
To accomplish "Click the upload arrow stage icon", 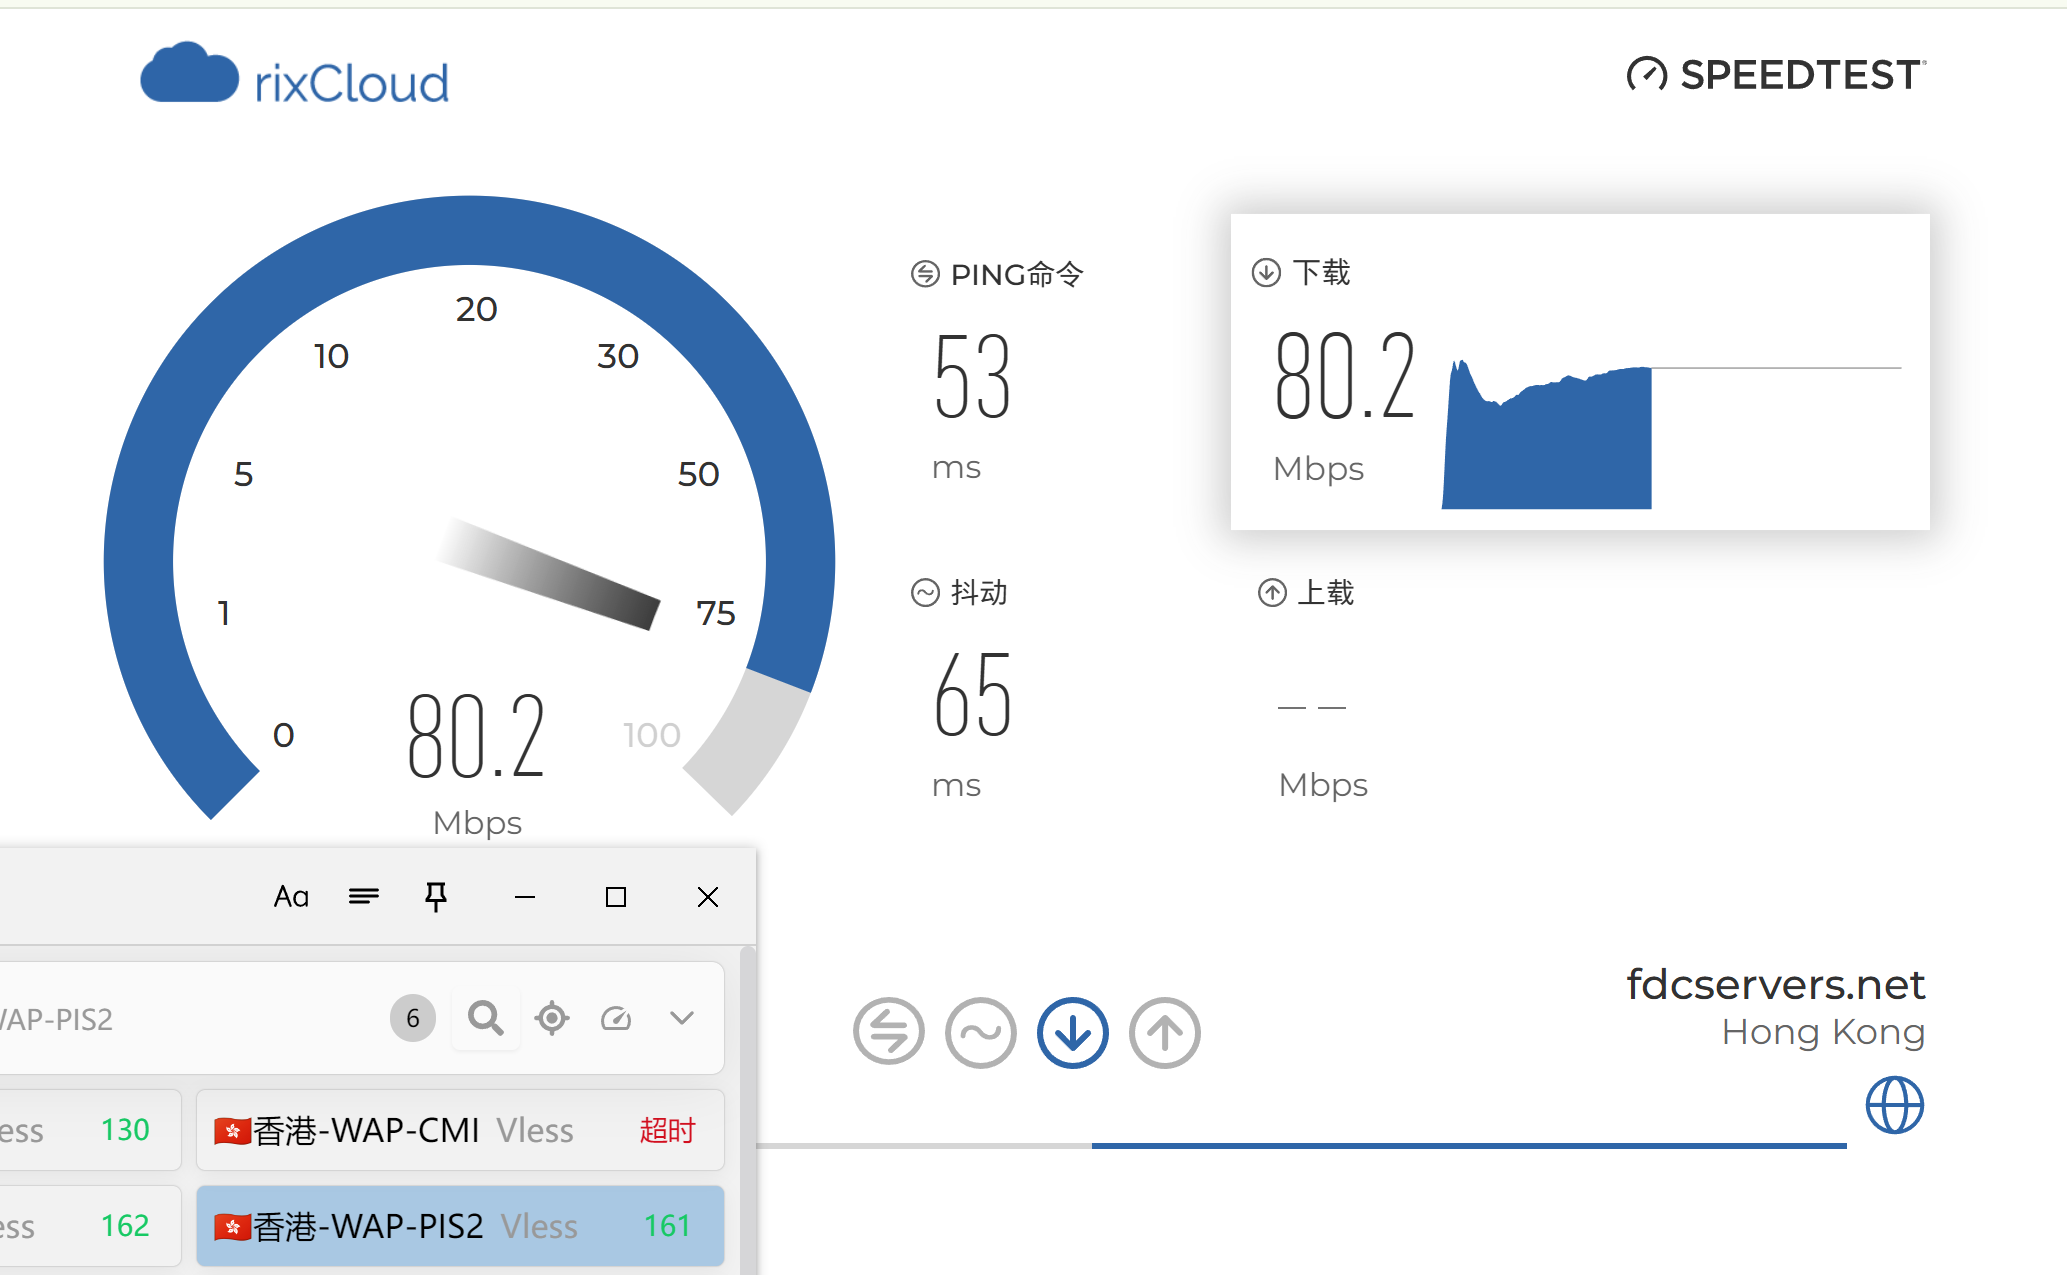I will 1164,1032.
